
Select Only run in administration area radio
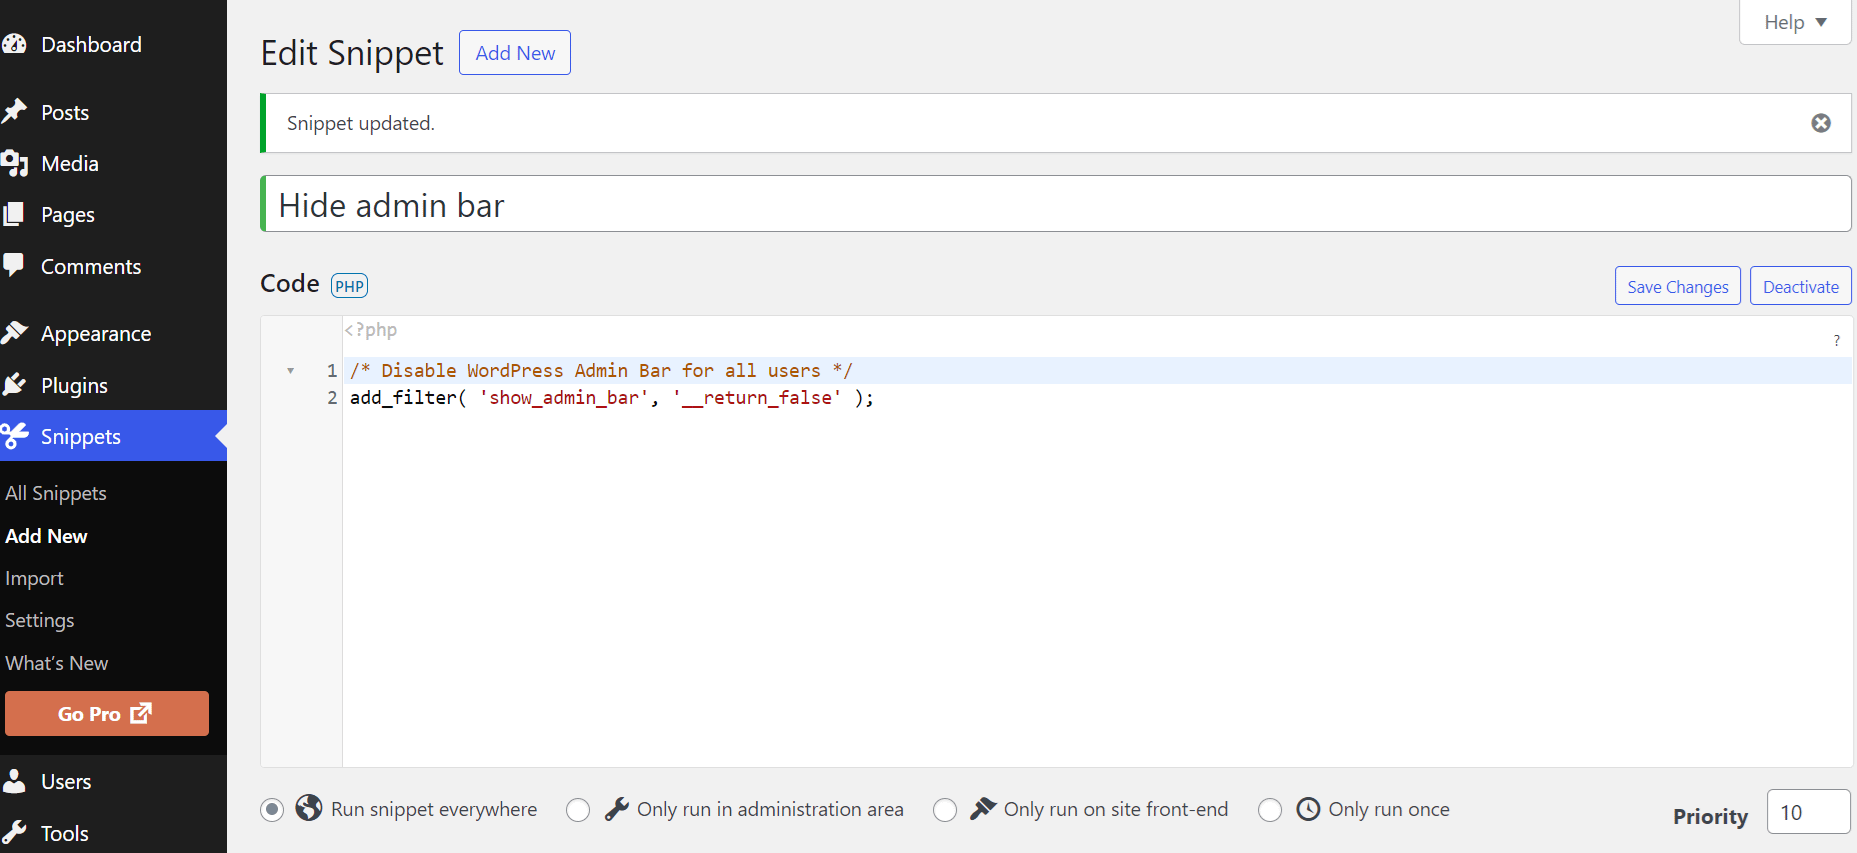578,810
